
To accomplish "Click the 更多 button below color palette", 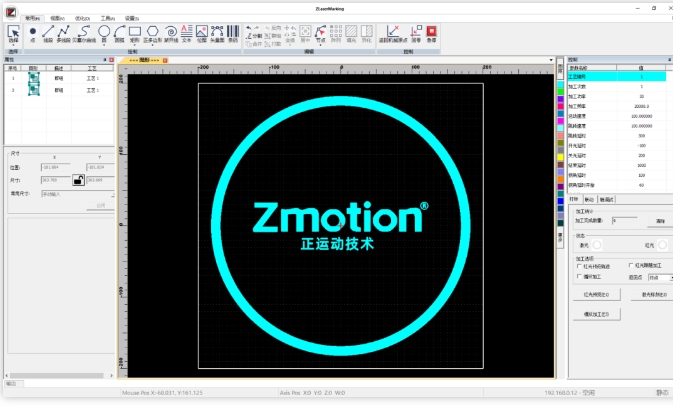I will tap(560, 237).
